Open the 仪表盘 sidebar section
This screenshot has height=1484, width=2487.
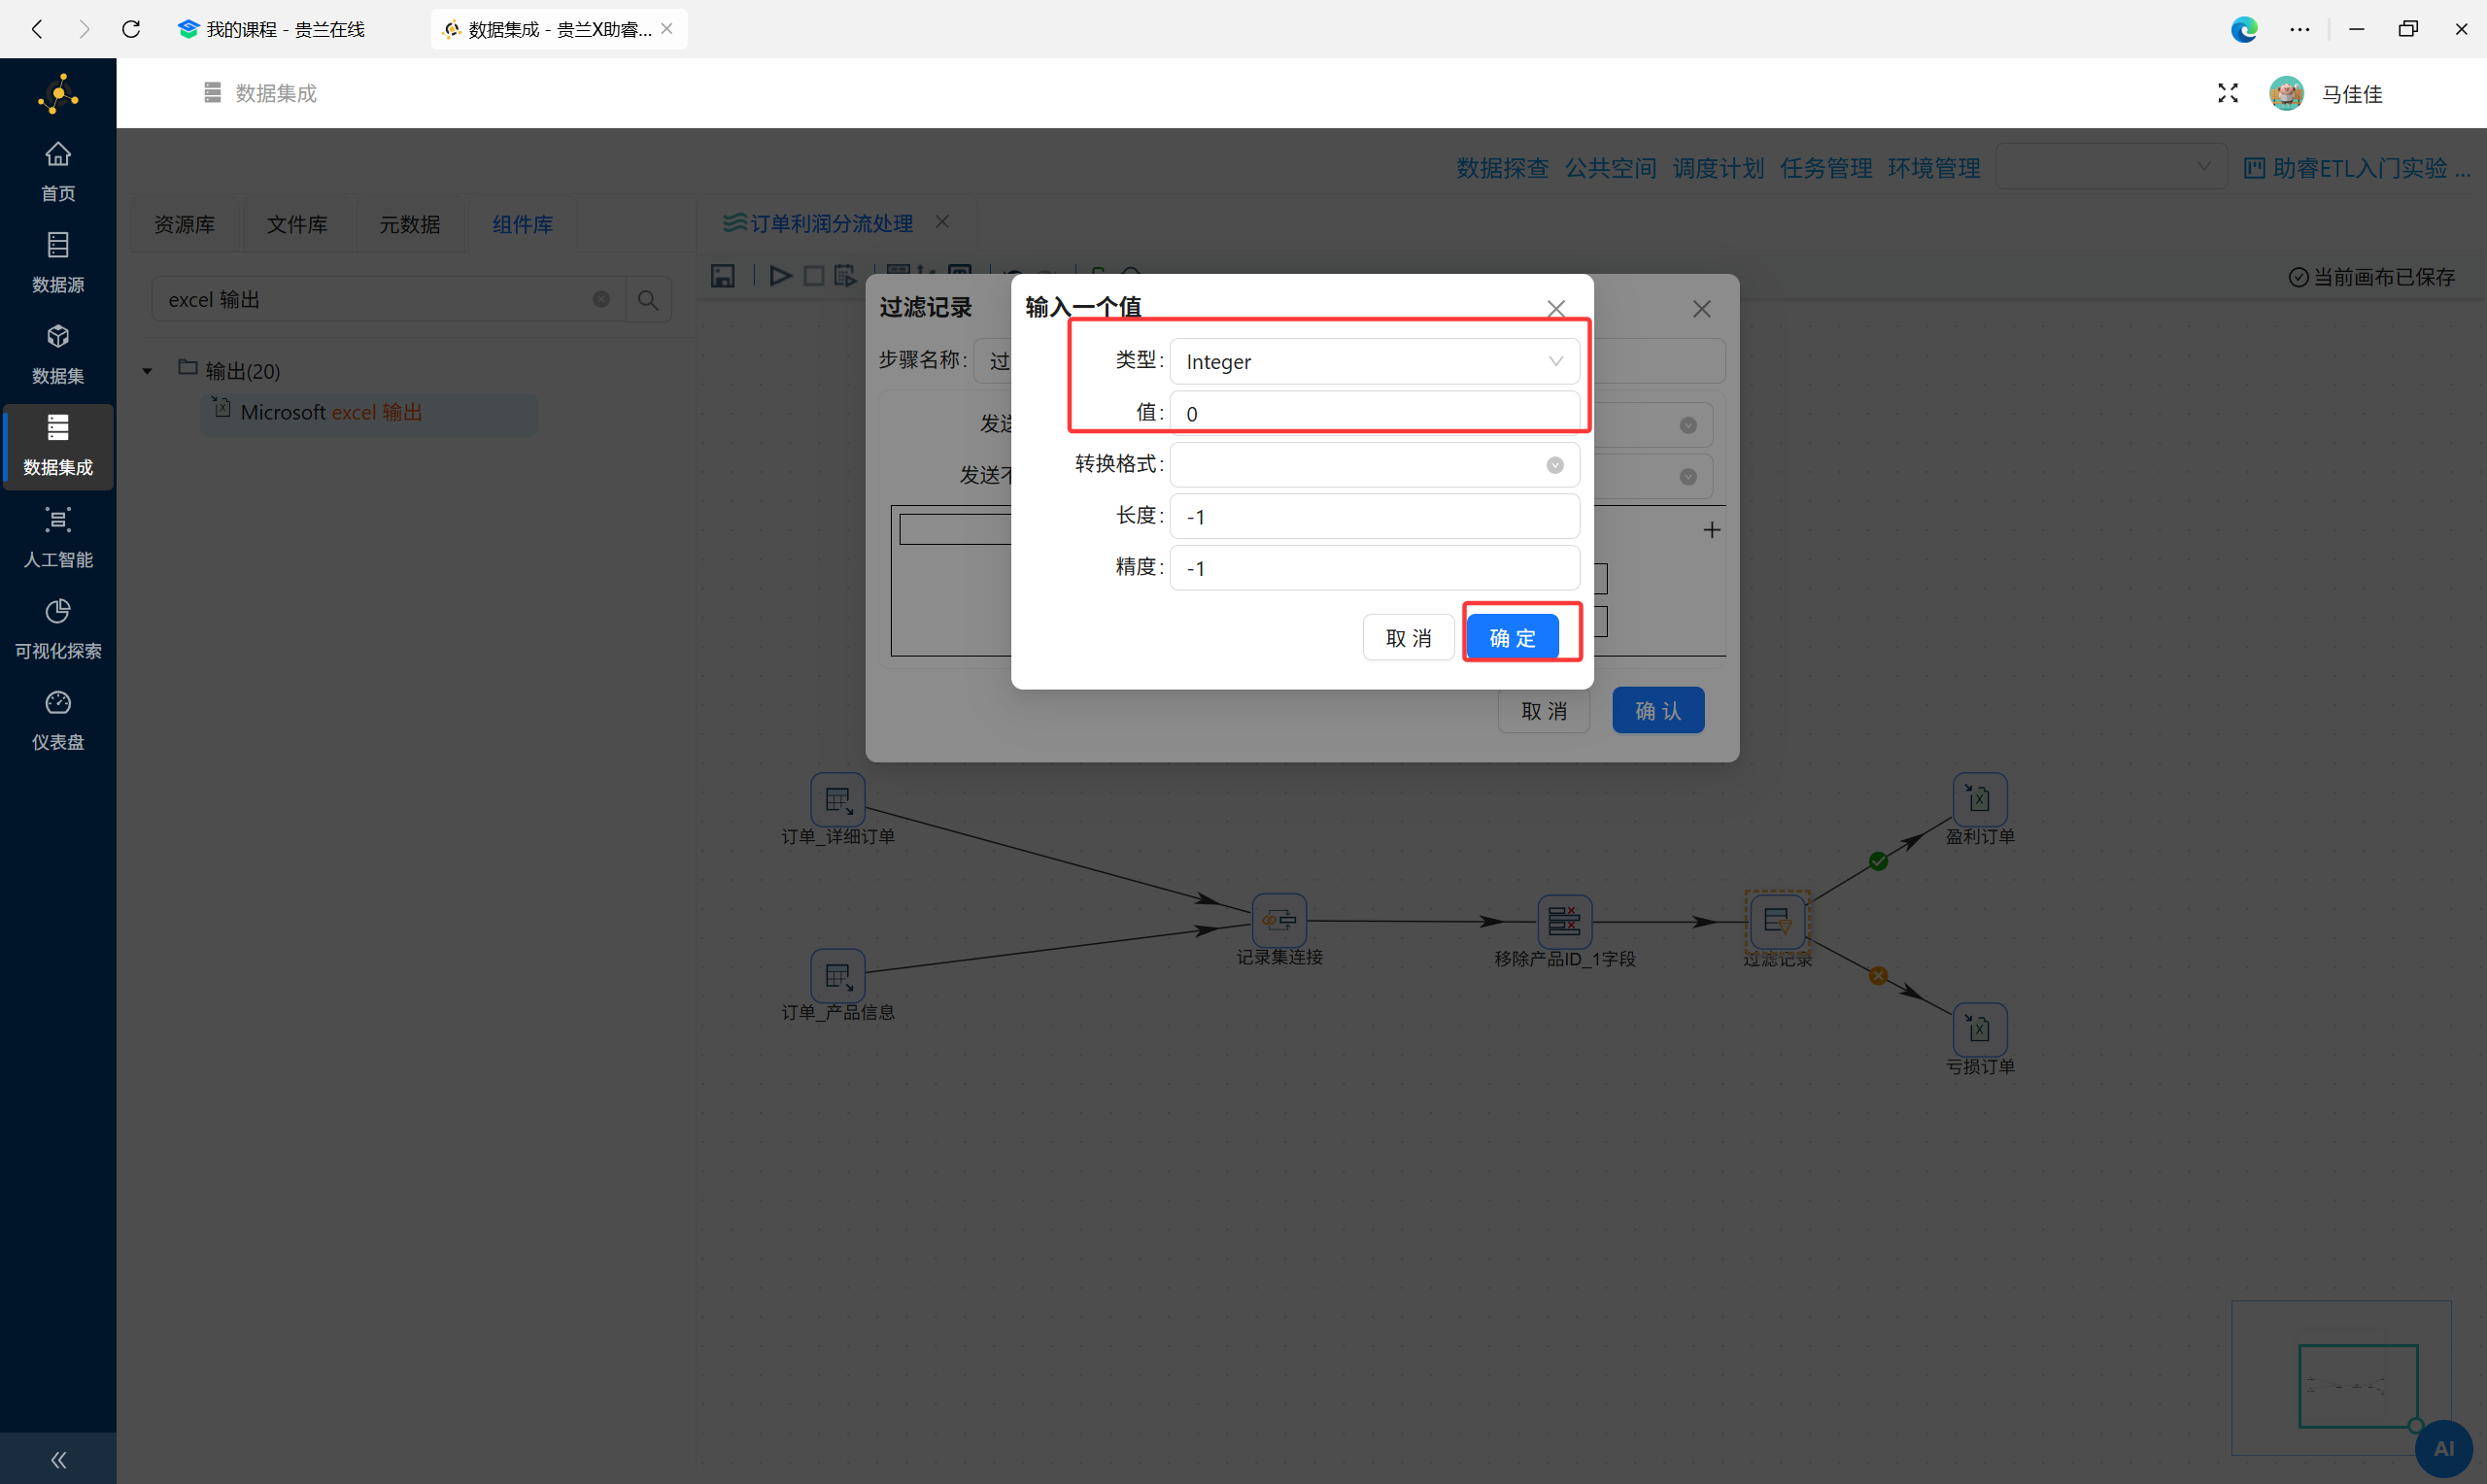pos(58,720)
